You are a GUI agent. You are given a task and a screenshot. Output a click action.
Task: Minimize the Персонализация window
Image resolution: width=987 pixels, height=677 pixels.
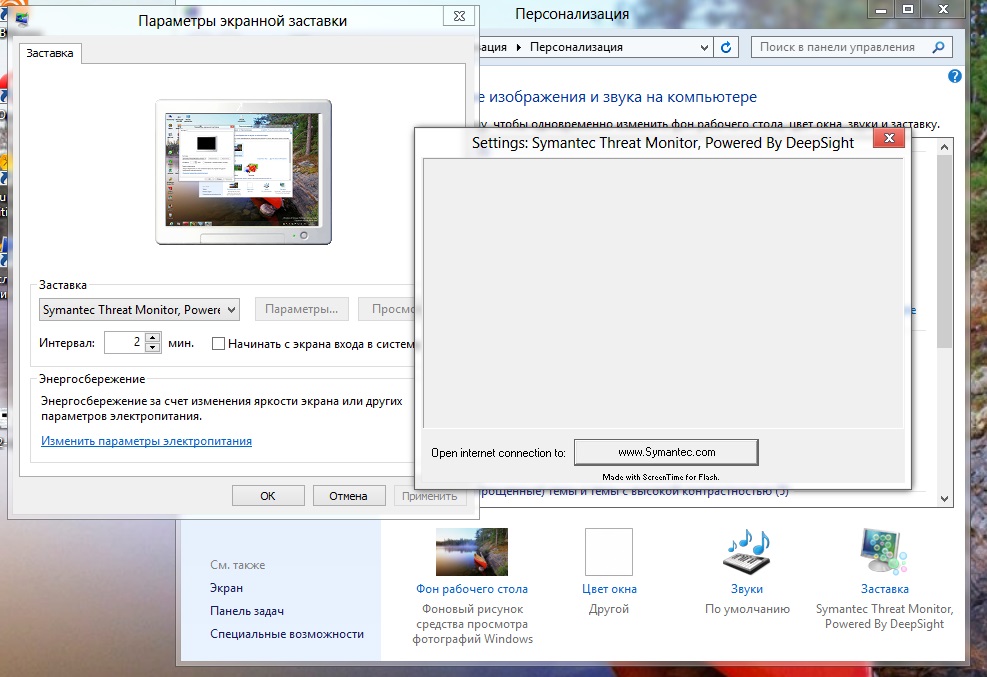[881, 9]
